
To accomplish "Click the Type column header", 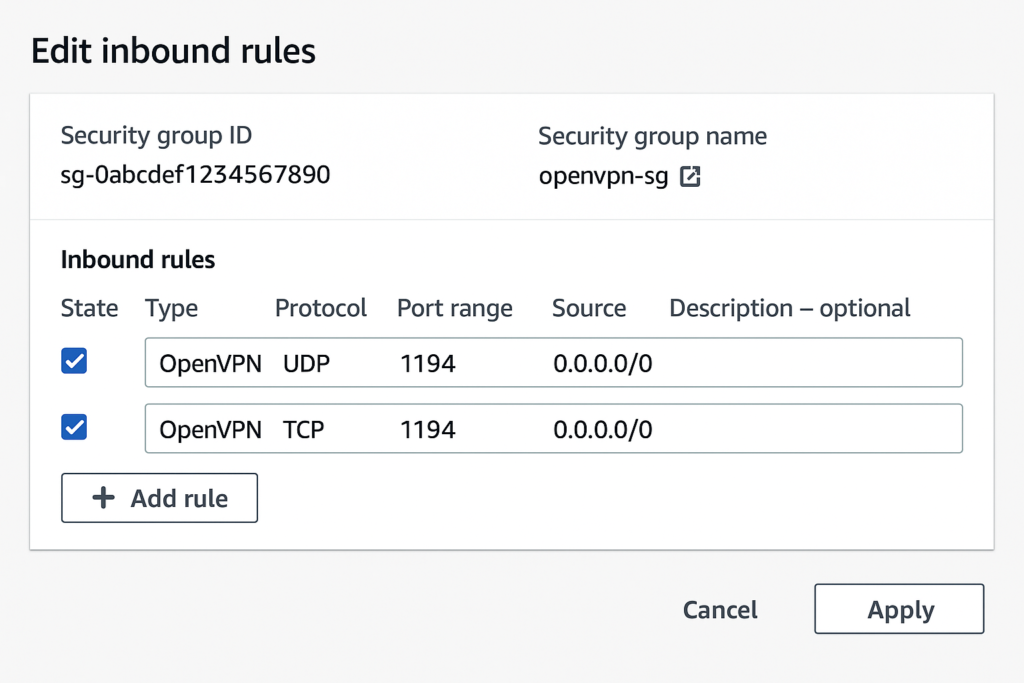I will click(171, 308).
